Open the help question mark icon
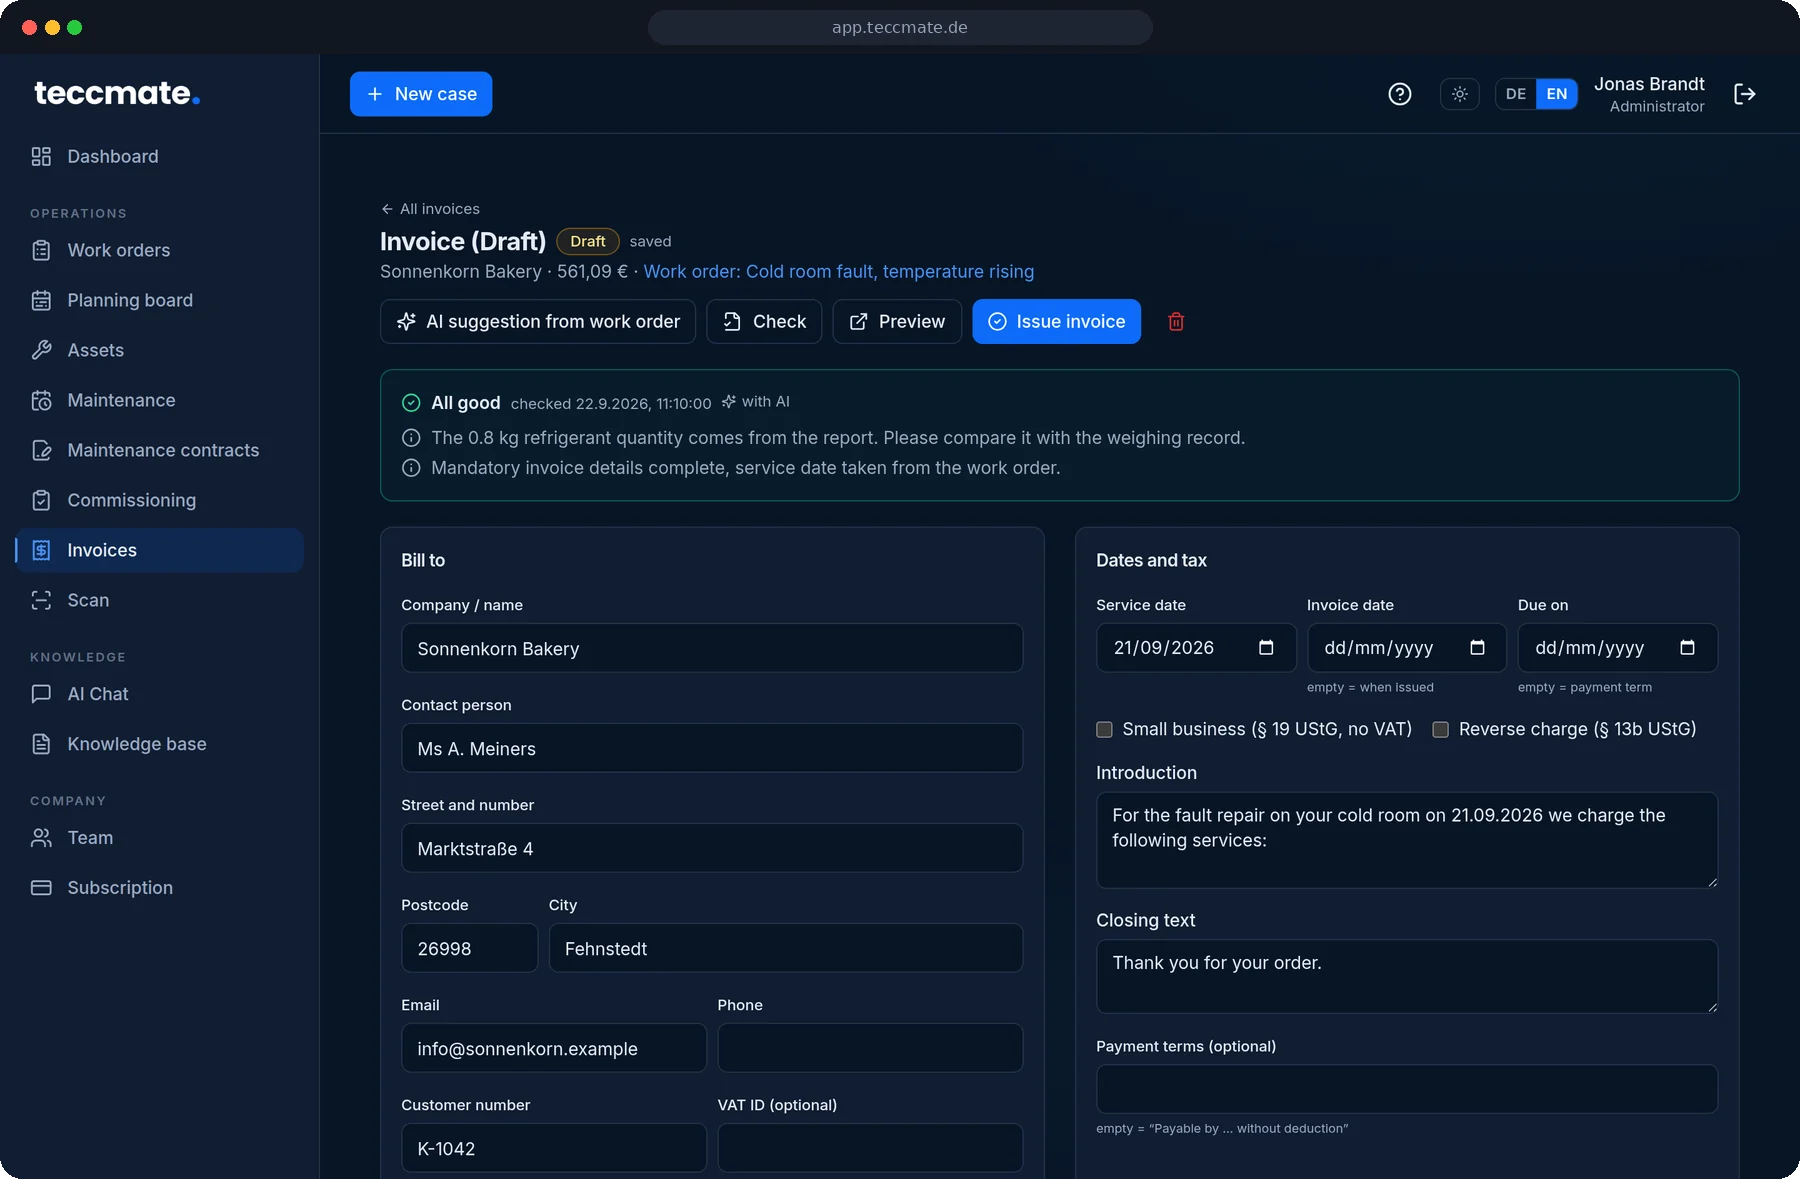 coord(1400,94)
